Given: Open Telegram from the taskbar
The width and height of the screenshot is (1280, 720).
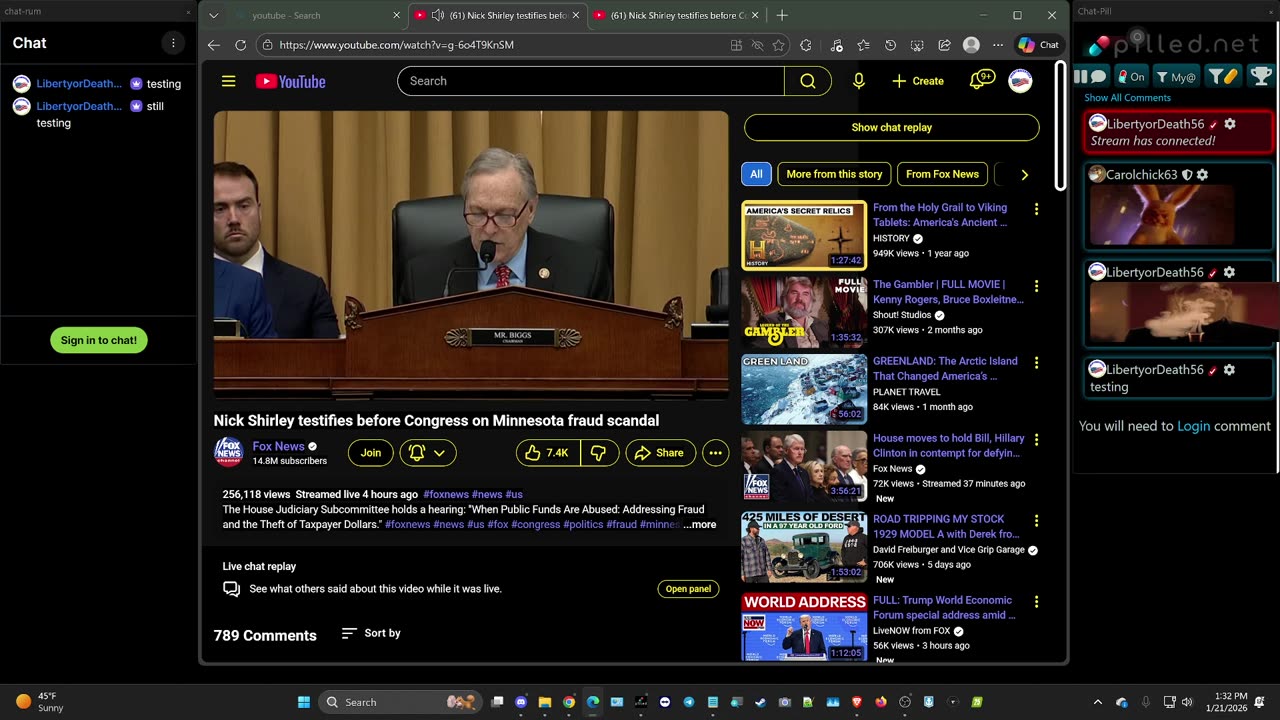Looking at the screenshot, I should pyautogui.click(x=689, y=702).
